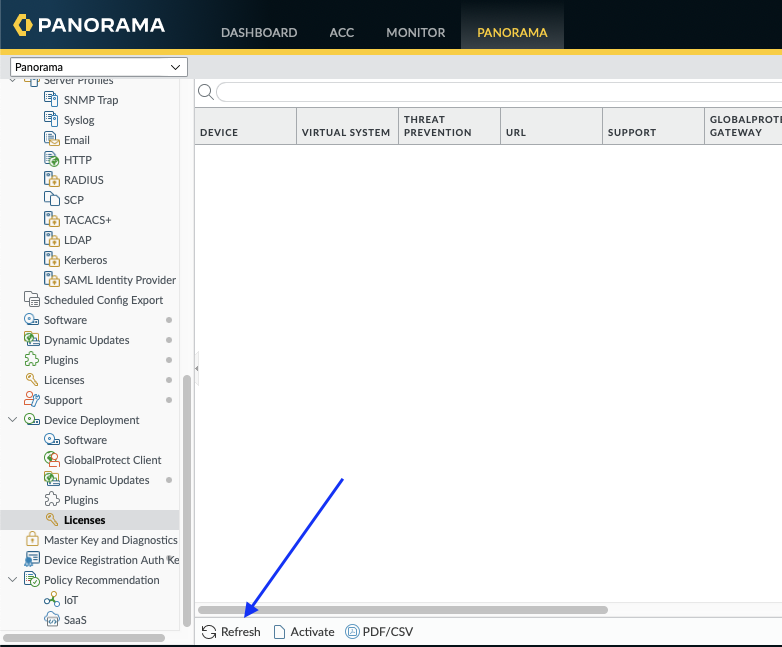Sort by Virtual System column header
Viewport: 782px width, 647px height.
(348, 126)
